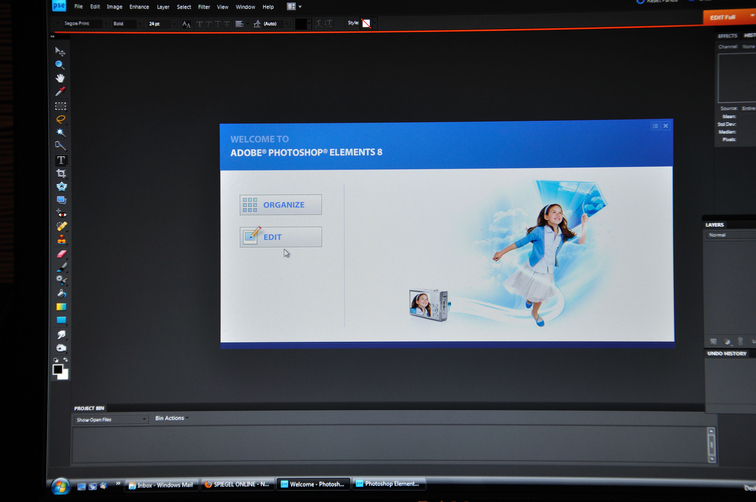The image size is (756, 502).
Task: Open the Edit menu
Action: pyautogui.click(x=95, y=7)
